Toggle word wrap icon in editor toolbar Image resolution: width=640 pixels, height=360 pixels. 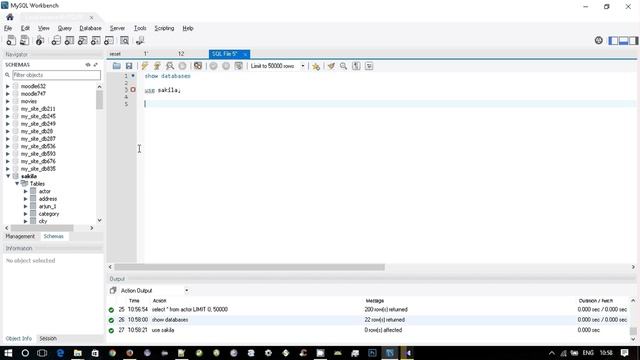click(x=369, y=66)
